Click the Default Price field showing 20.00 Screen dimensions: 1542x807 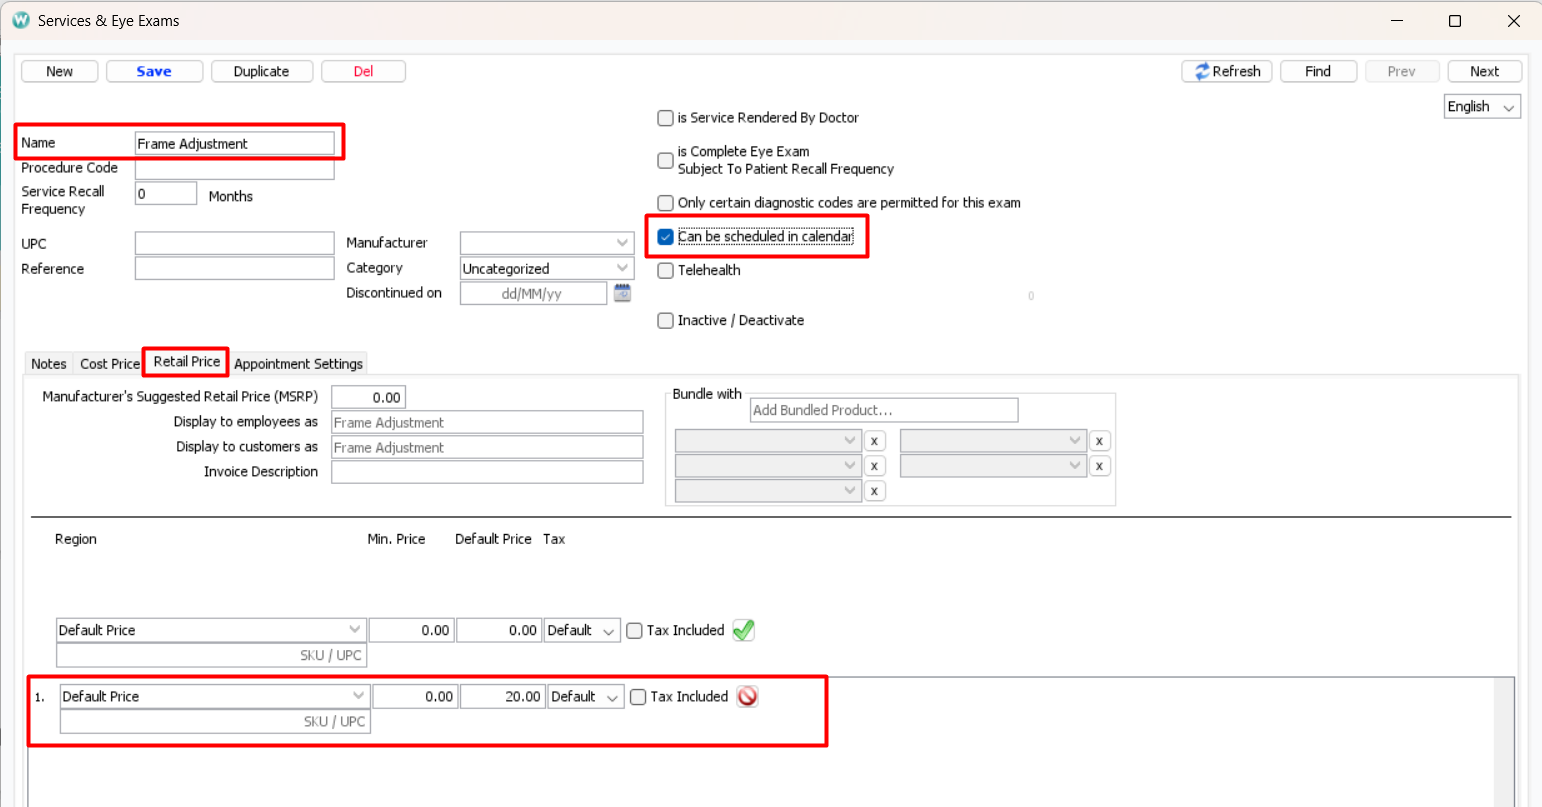click(502, 696)
